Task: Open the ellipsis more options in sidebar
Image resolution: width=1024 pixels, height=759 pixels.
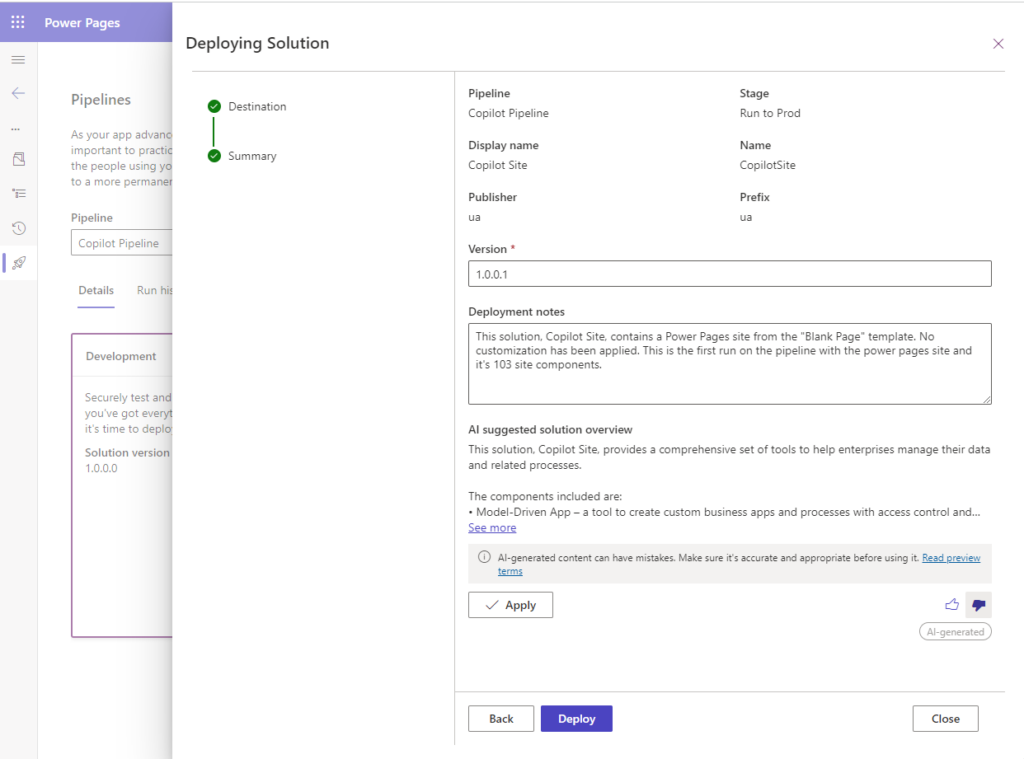Action: pyautogui.click(x=16, y=129)
